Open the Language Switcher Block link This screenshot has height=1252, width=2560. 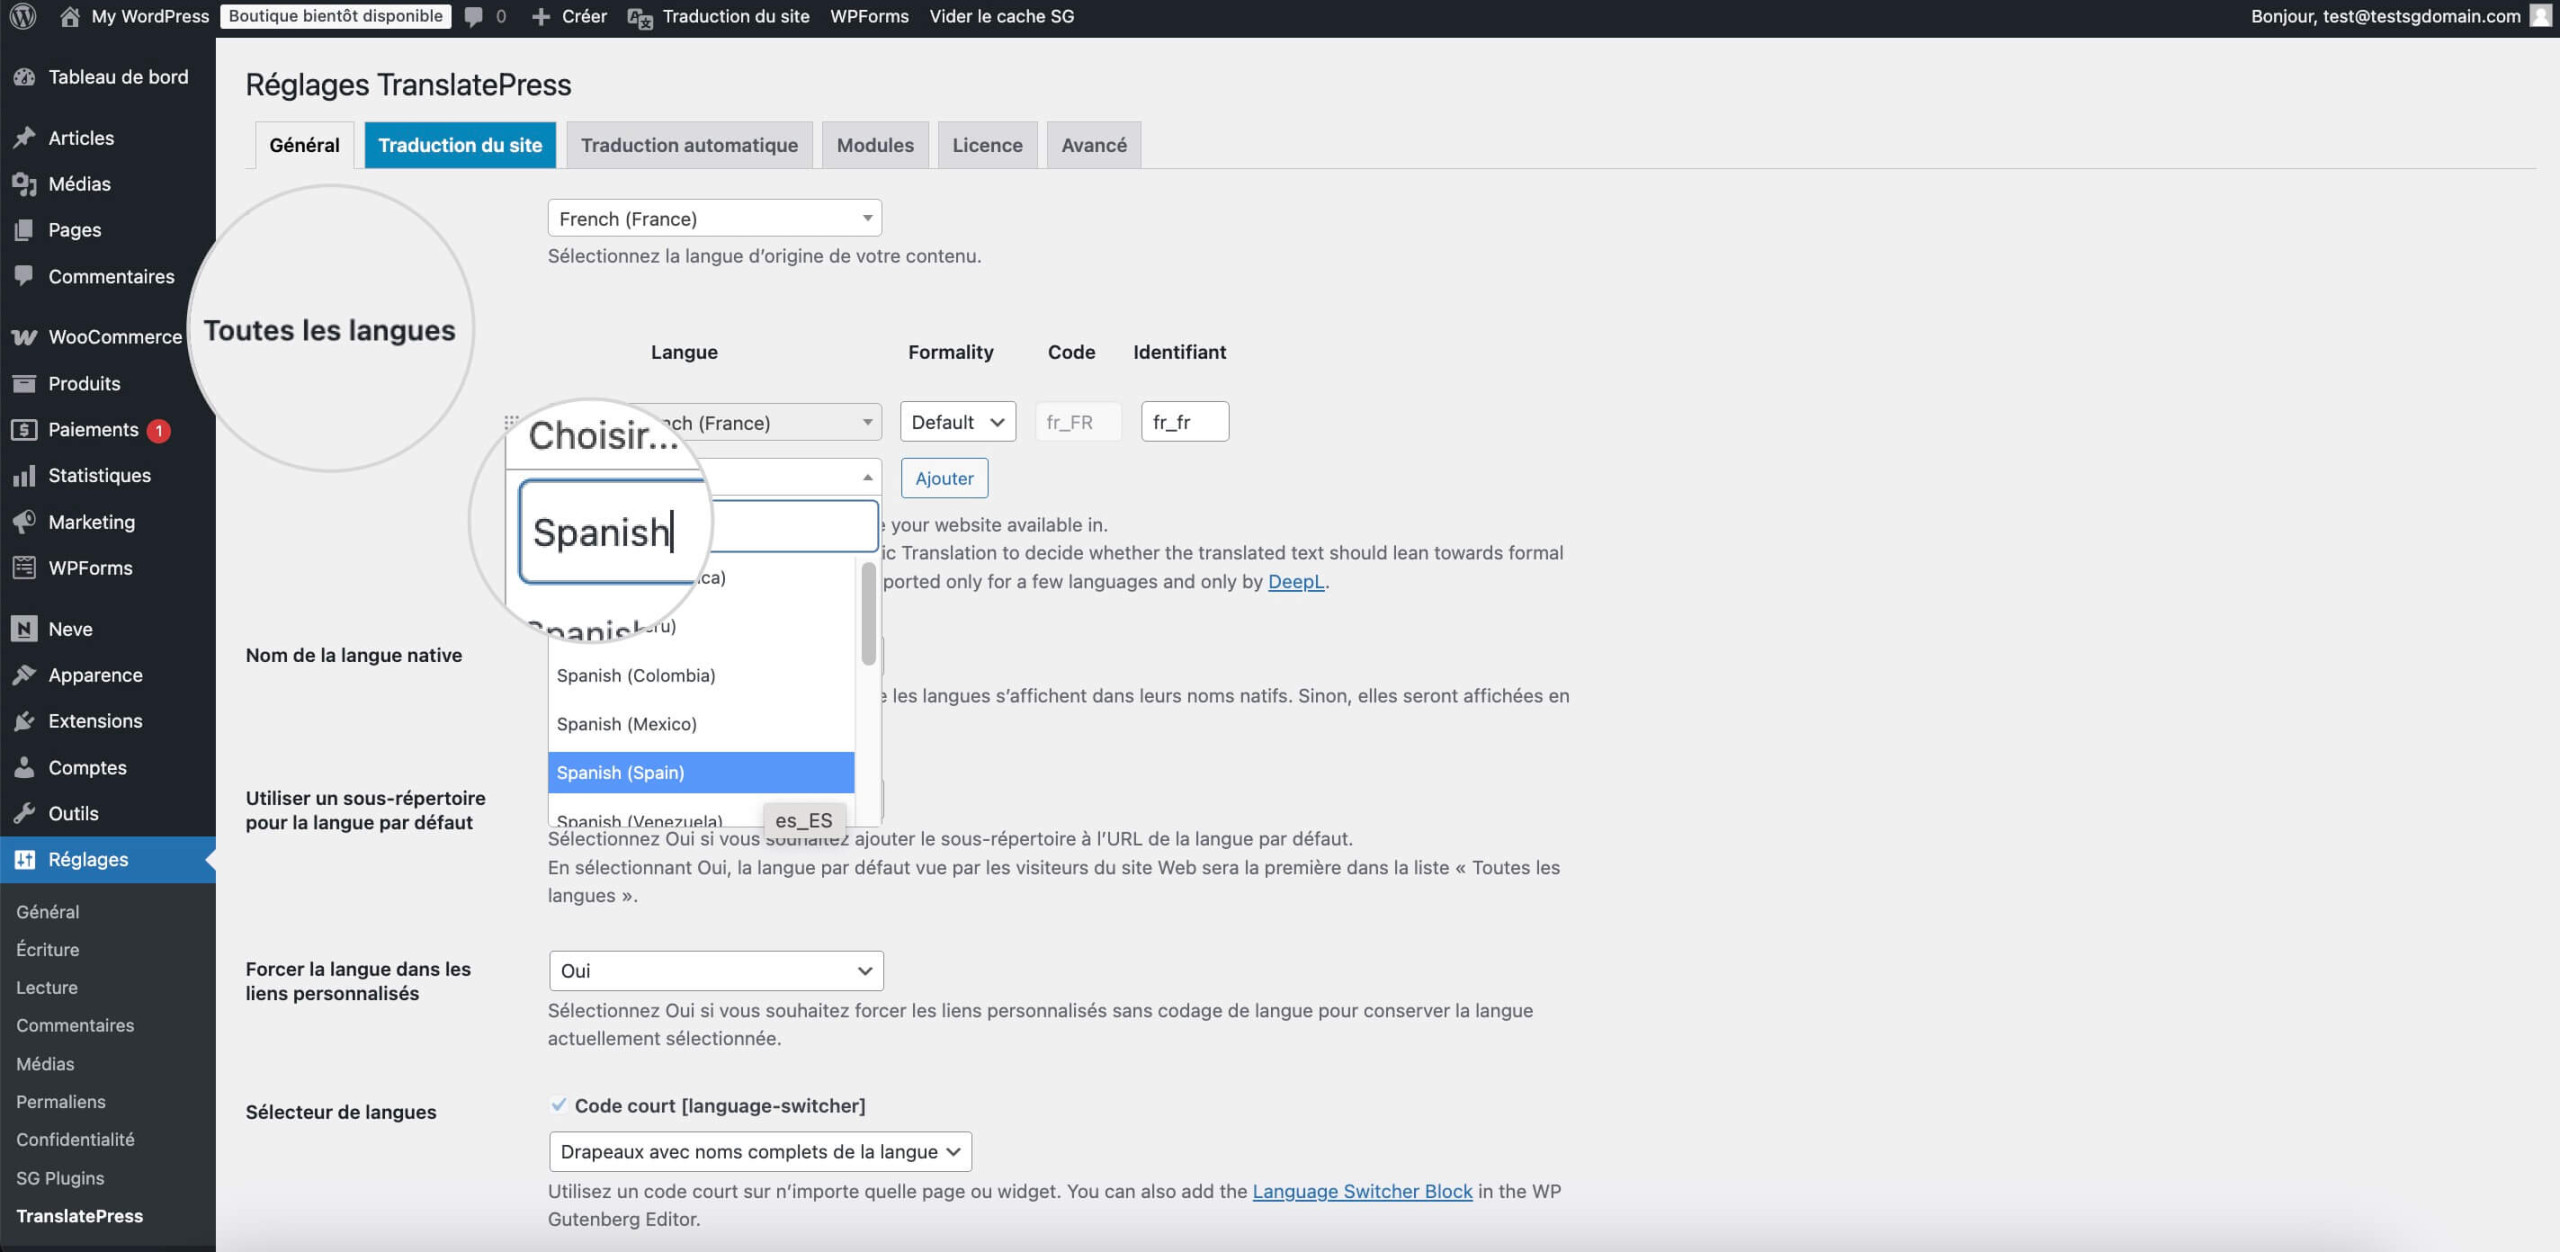pos(1362,1191)
